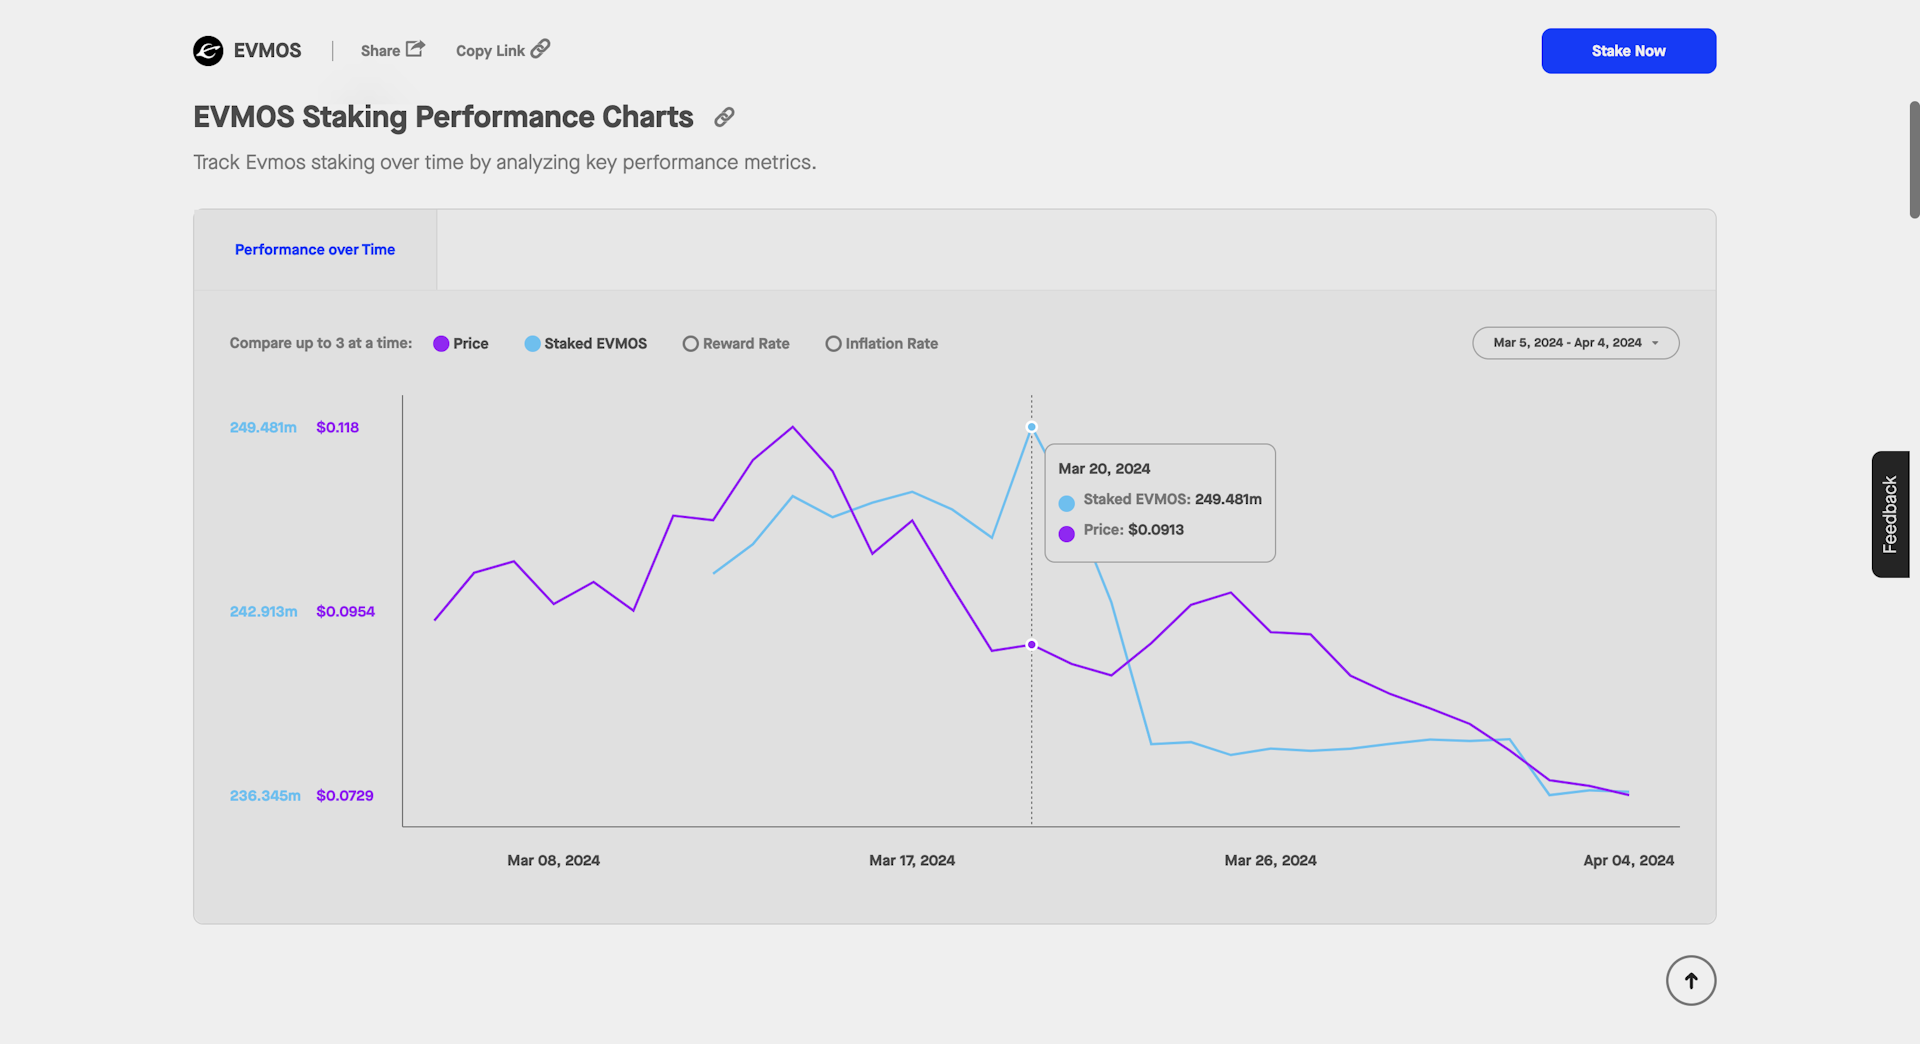Screen dimensions: 1920x1044
Task: Click the Share link text
Action: (x=380, y=51)
